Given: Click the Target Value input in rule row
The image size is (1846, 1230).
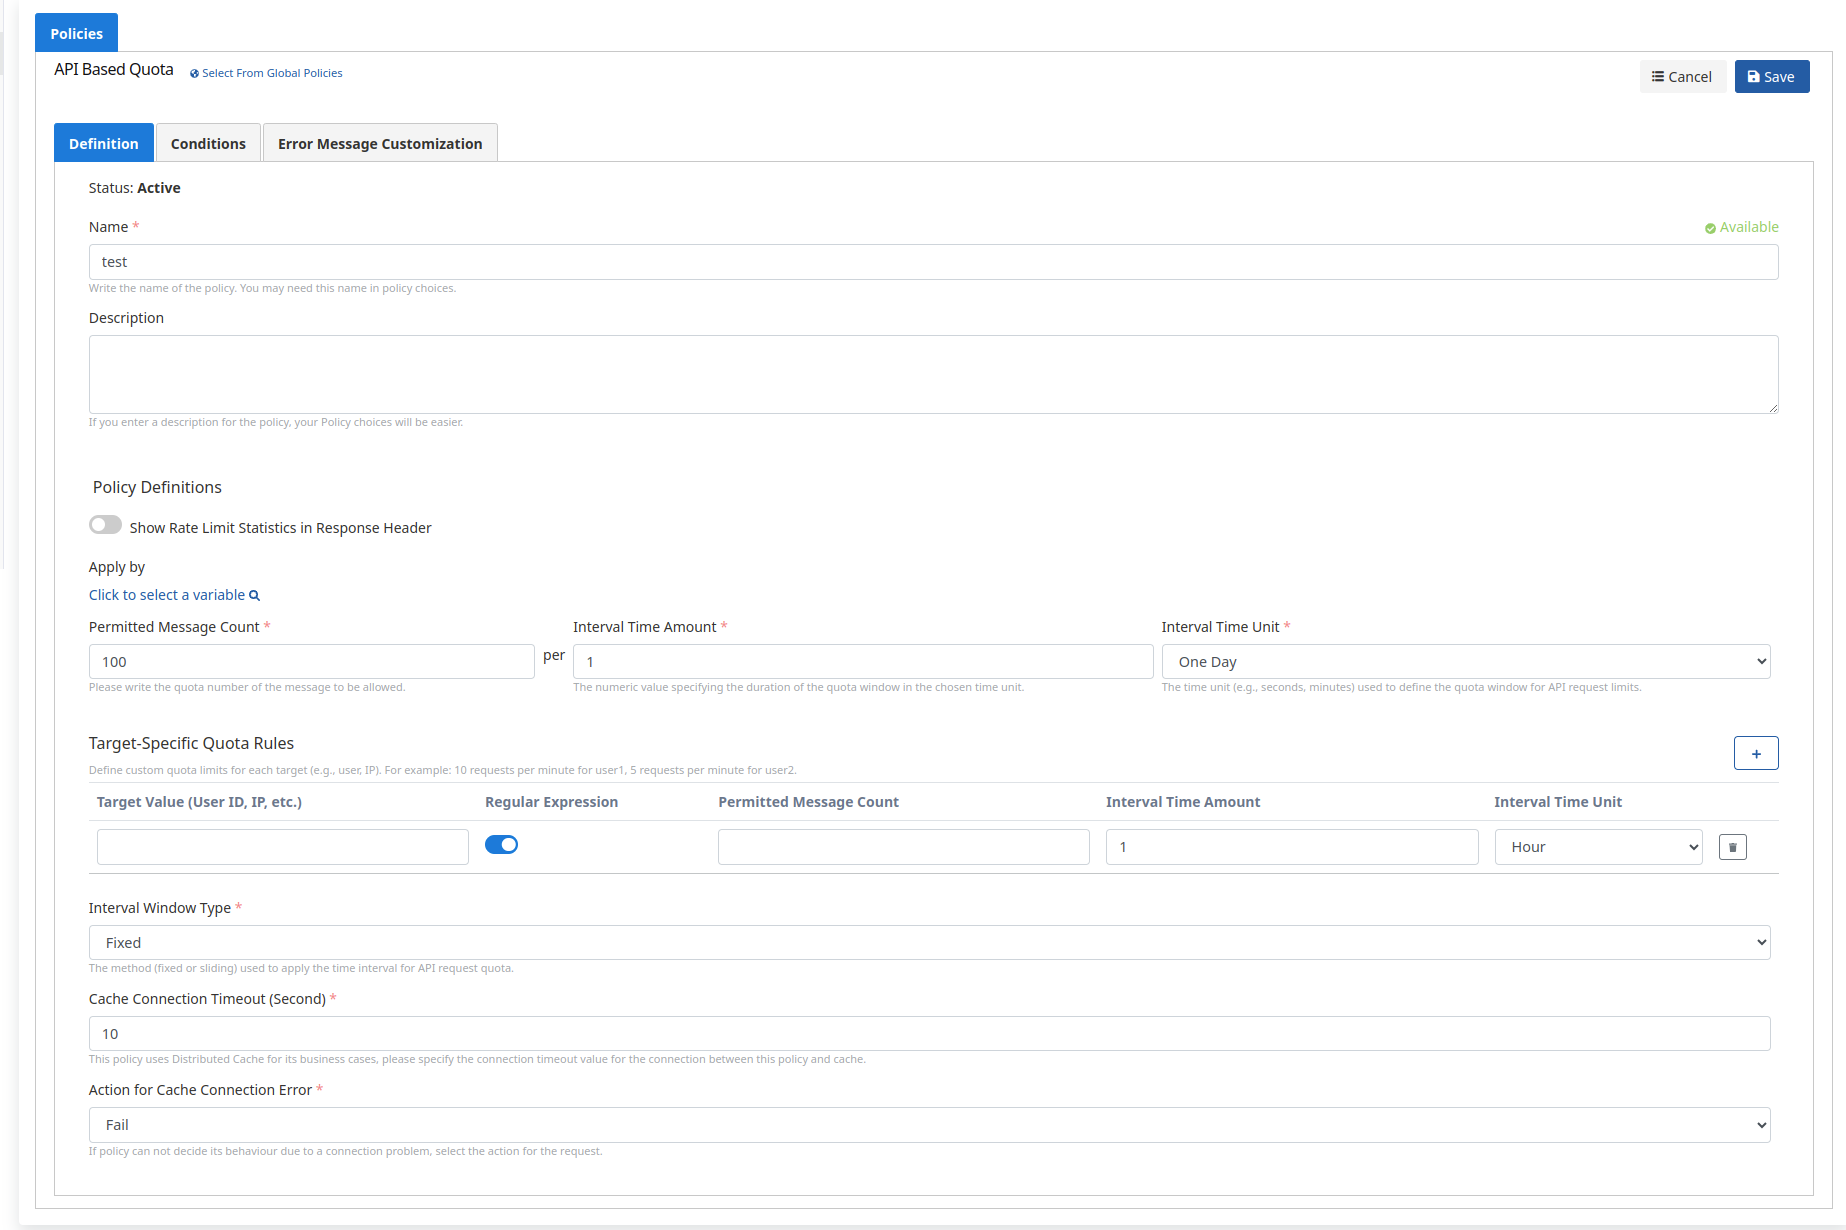Looking at the screenshot, I should click(x=282, y=847).
